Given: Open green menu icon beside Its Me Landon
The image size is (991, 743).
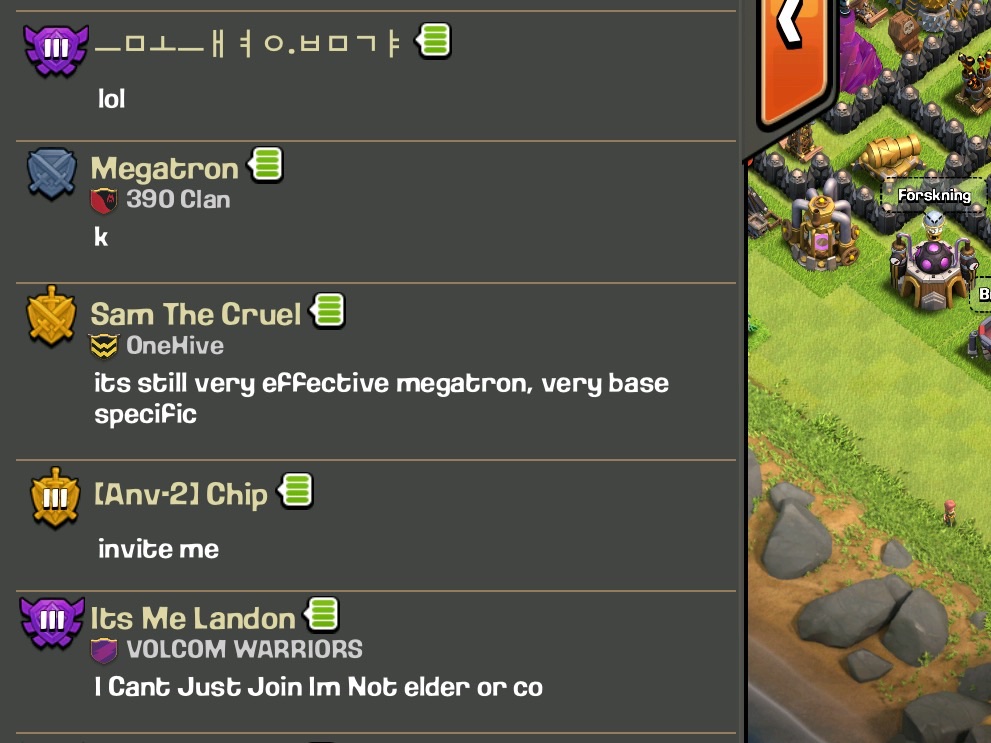Looking at the screenshot, I should (322, 615).
